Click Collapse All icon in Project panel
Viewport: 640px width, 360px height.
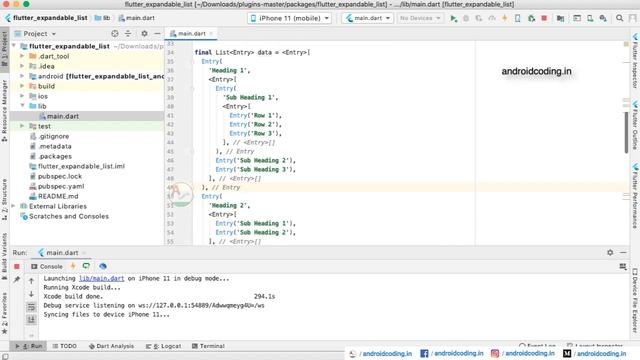pyautogui.click(x=128, y=33)
